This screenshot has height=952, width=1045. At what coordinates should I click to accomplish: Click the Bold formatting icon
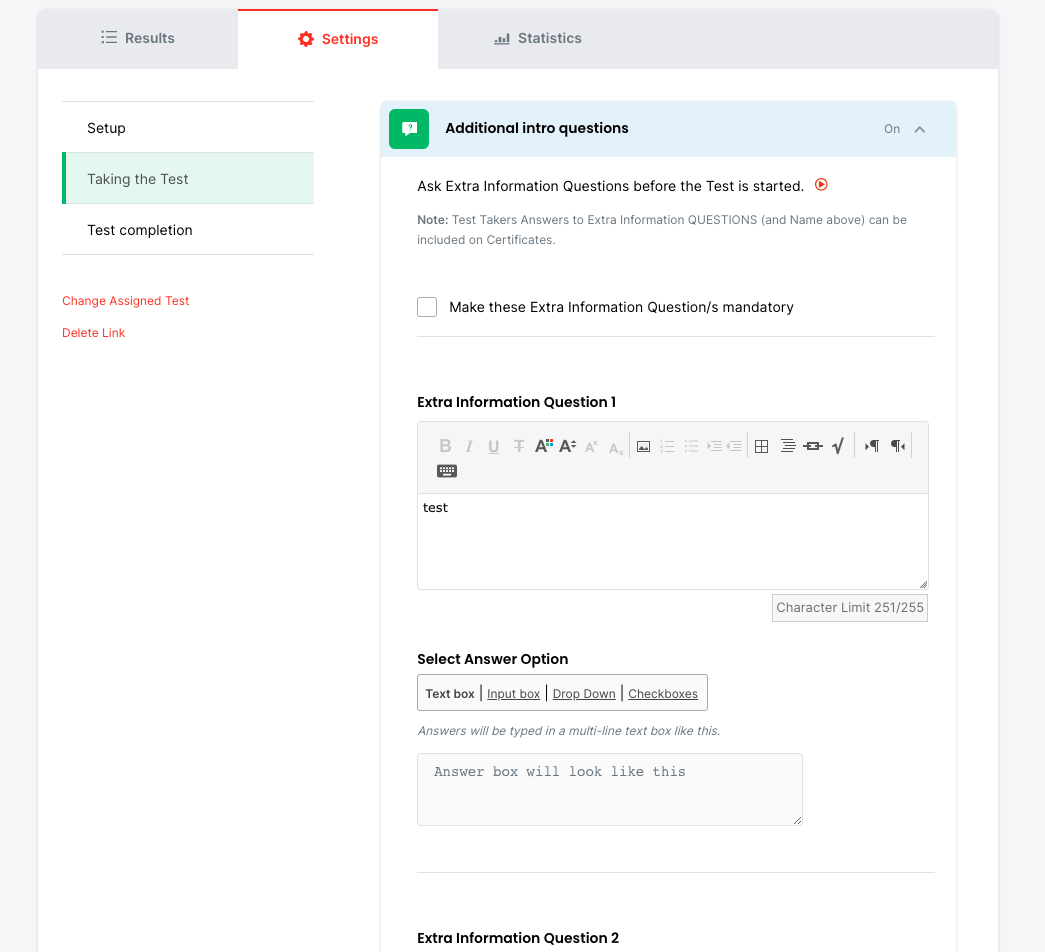coord(445,446)
